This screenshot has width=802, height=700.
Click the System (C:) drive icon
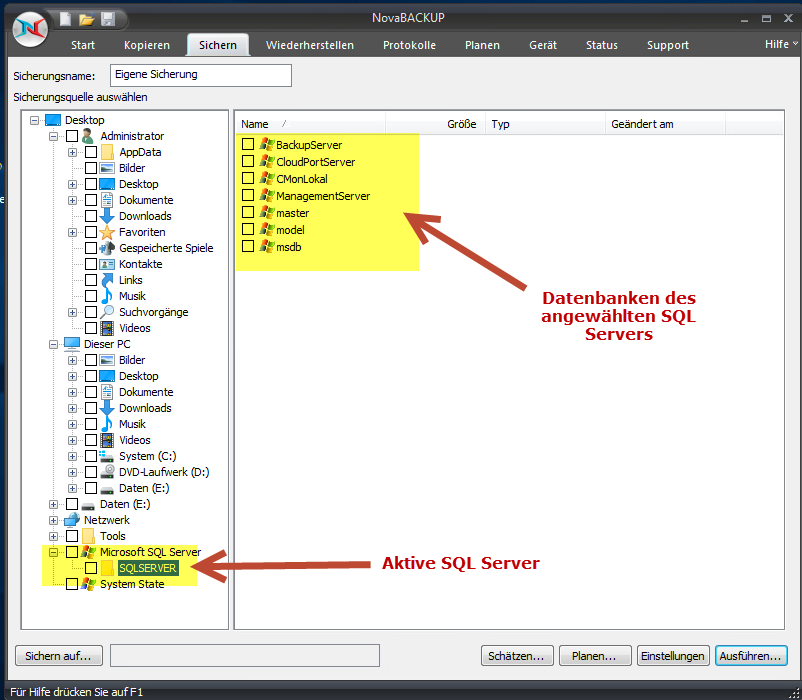pyautogui.click(x=107, y=456)
